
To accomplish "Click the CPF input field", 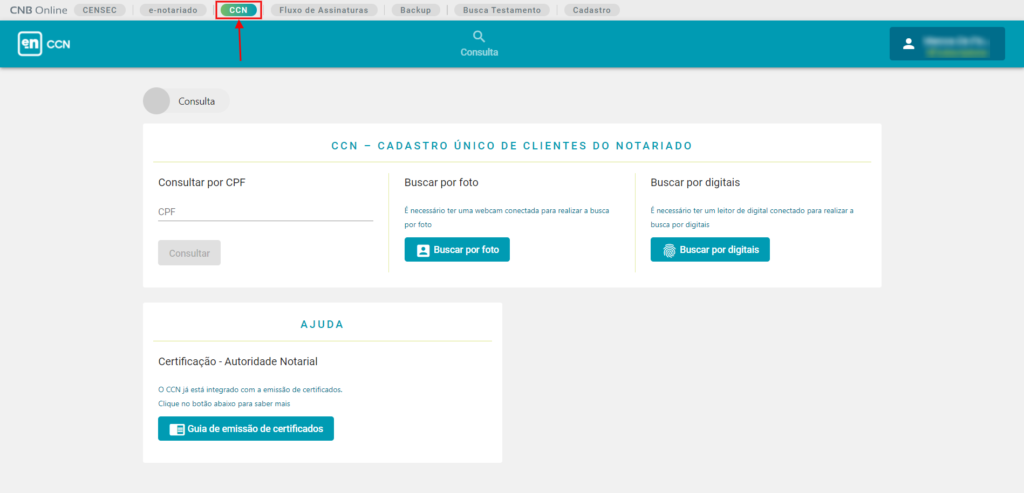I will click(265, 212).
